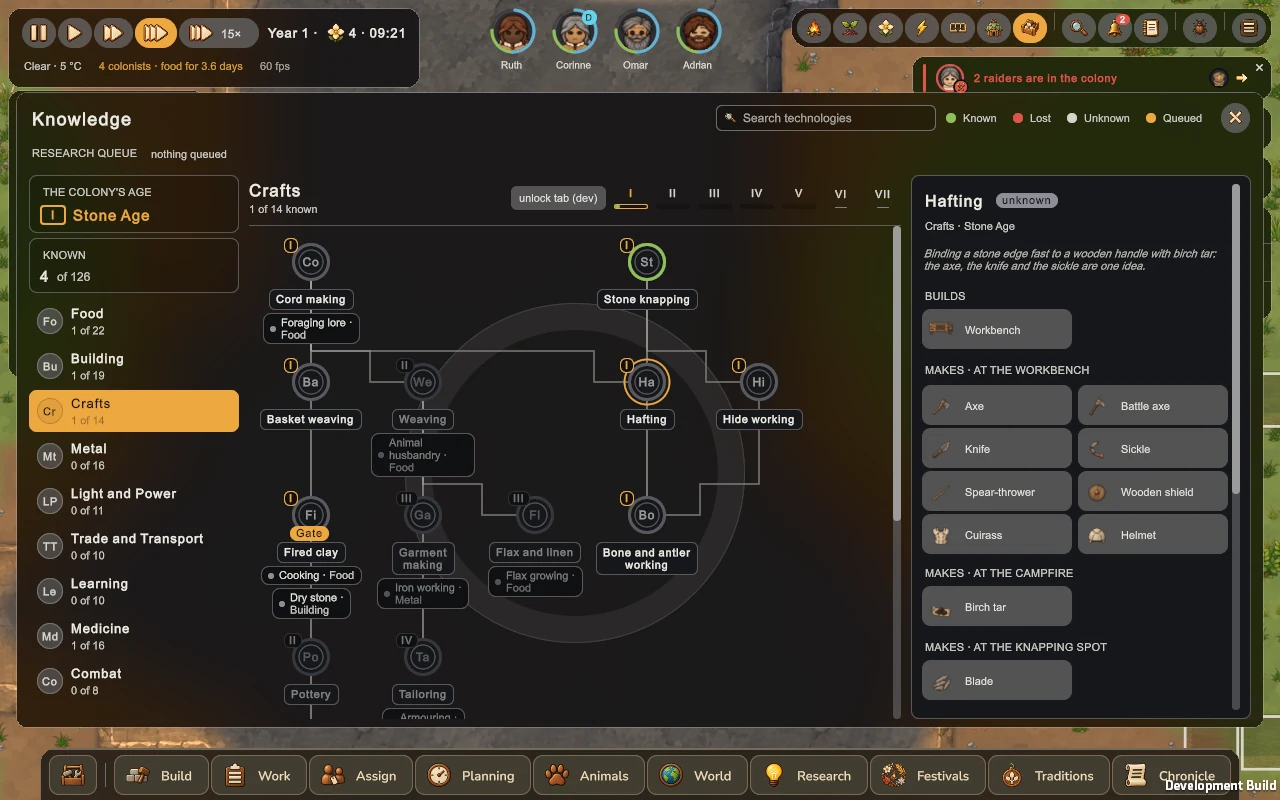Select the Stone knapping tech node
The height and width of the screenshot is (800, 1280).
tap(646, 262)
